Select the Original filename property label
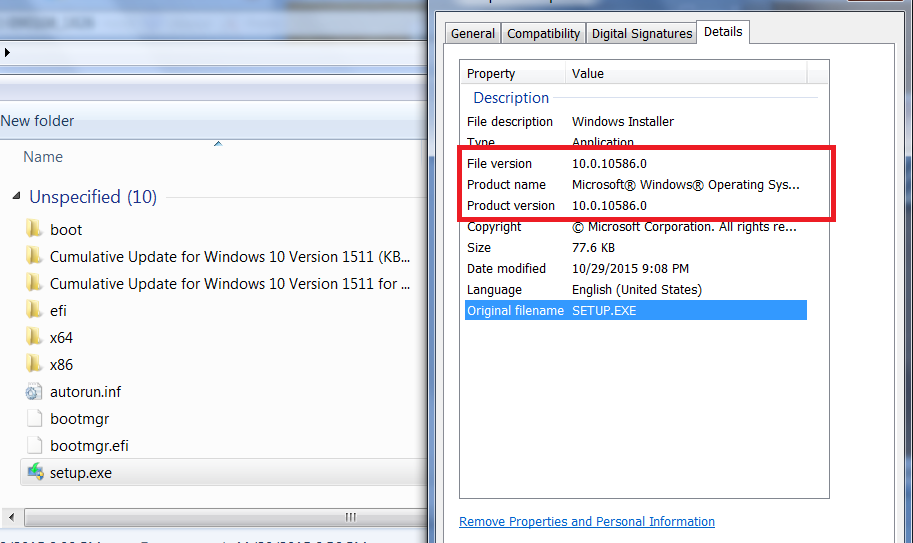 coord(515,310)
